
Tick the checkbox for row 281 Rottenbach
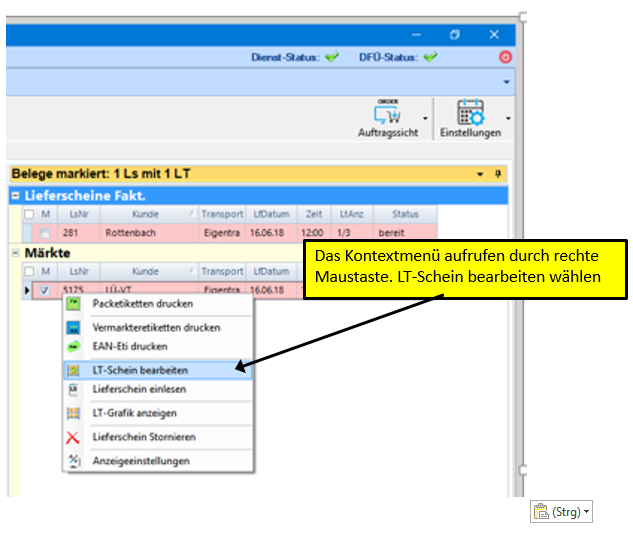[x=45, y=233]
